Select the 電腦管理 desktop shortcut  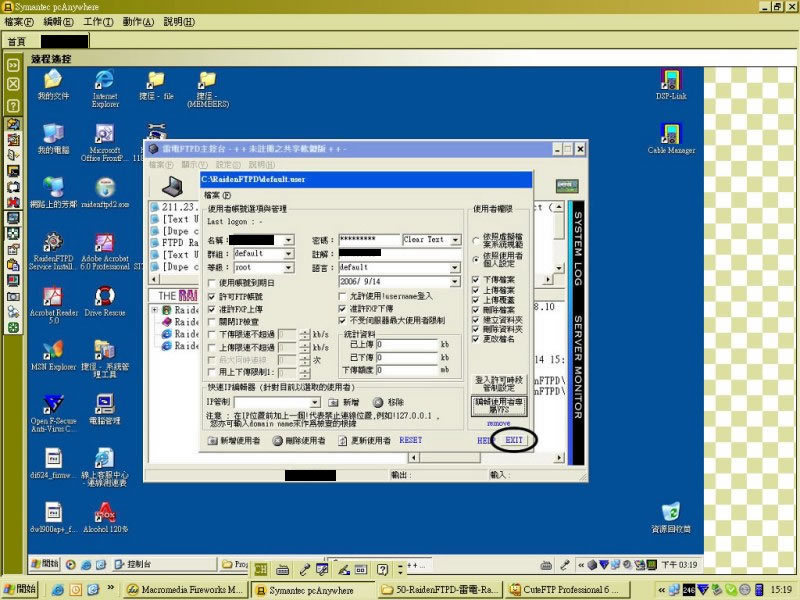(x=105, y=409)
